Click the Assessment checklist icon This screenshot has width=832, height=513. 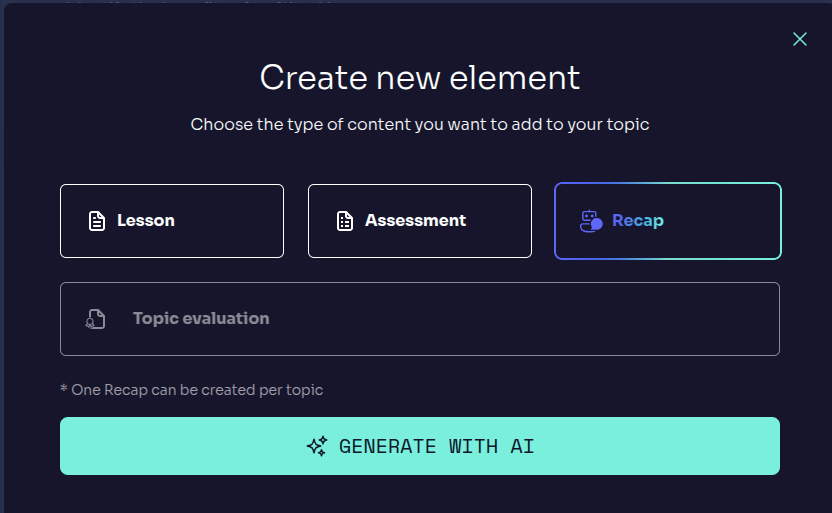point(345,221)
